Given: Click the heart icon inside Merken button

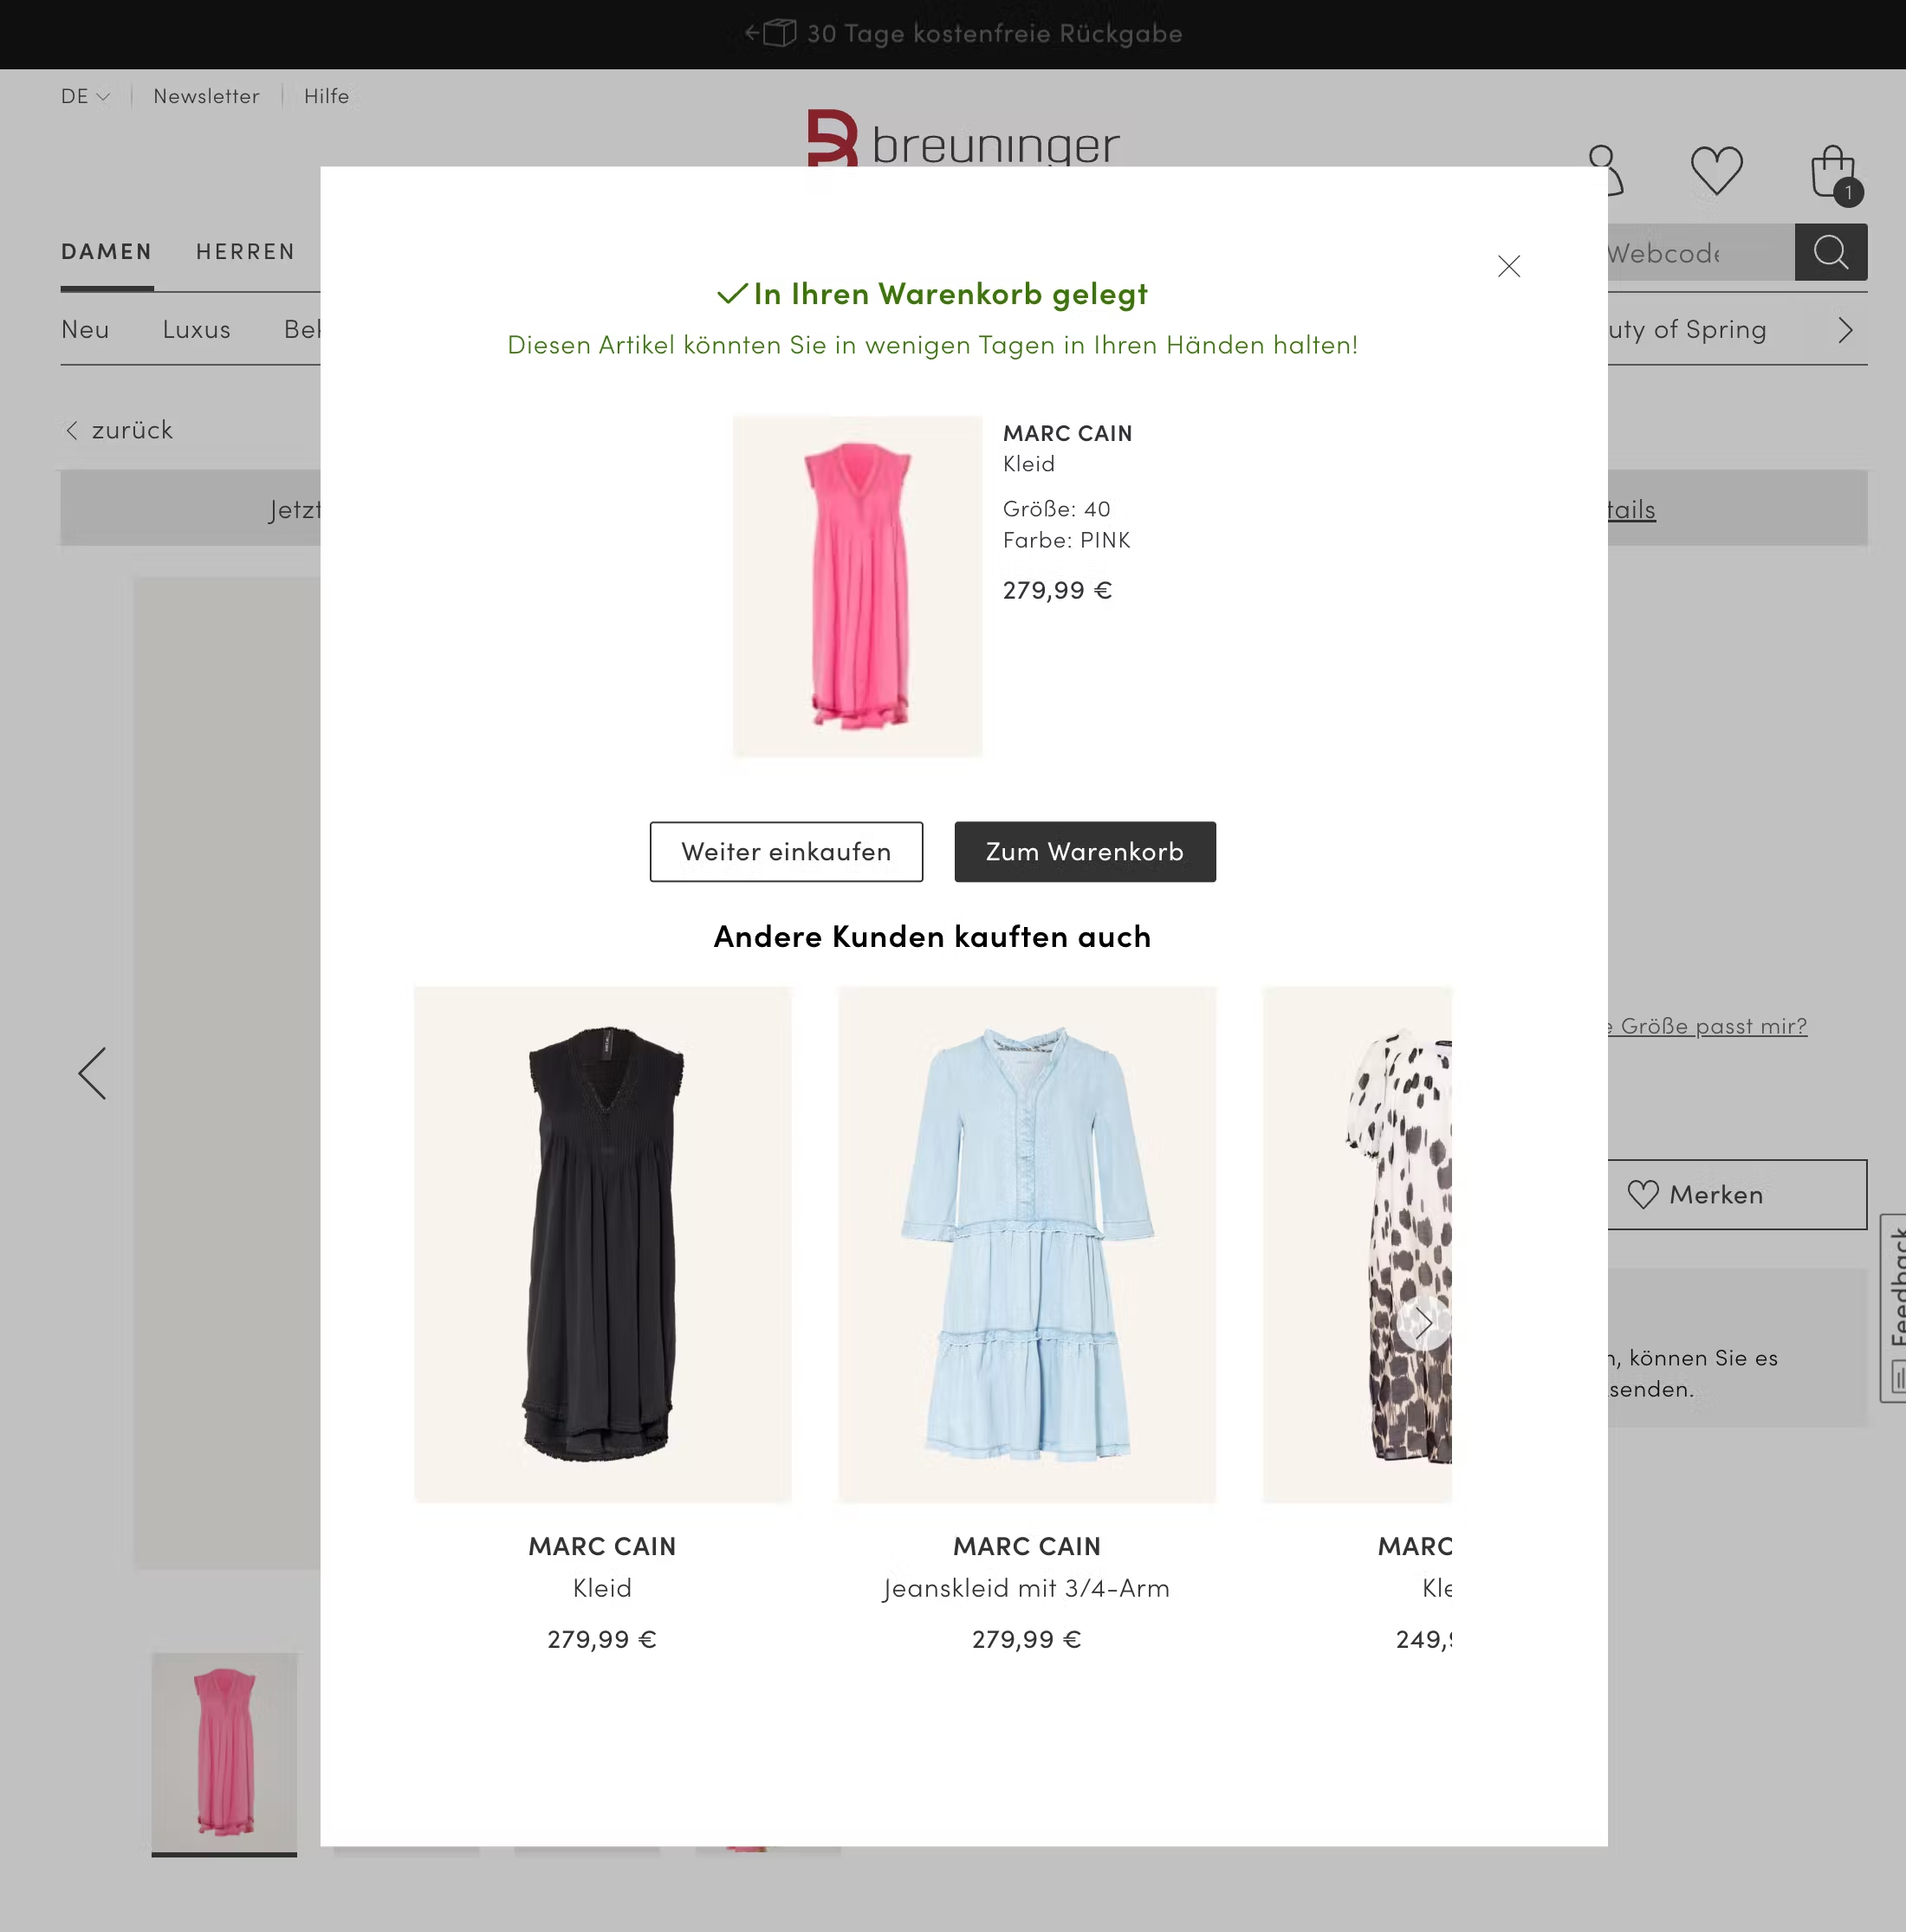Looking at the screenshot, I should click(1644, 1194).
